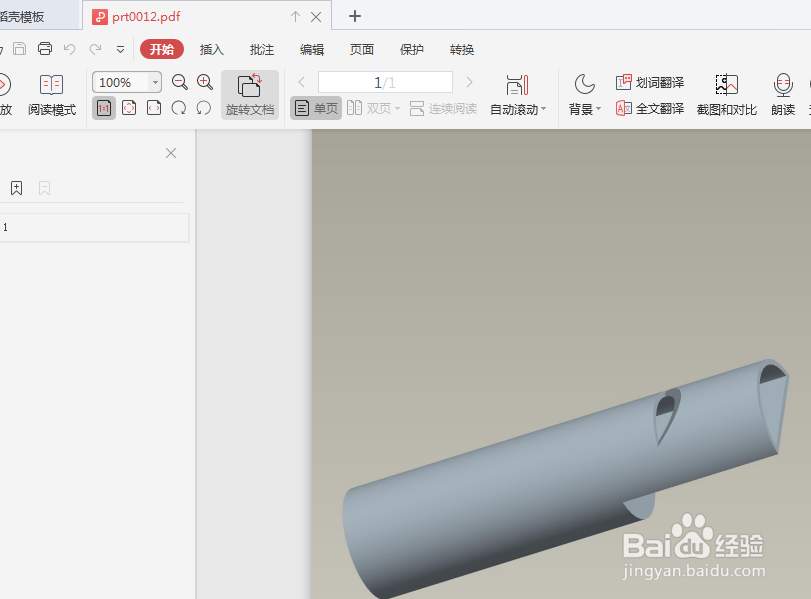811x599 pixels.
Task: Click 划词翻译 word translation
Action: point(650,82)
